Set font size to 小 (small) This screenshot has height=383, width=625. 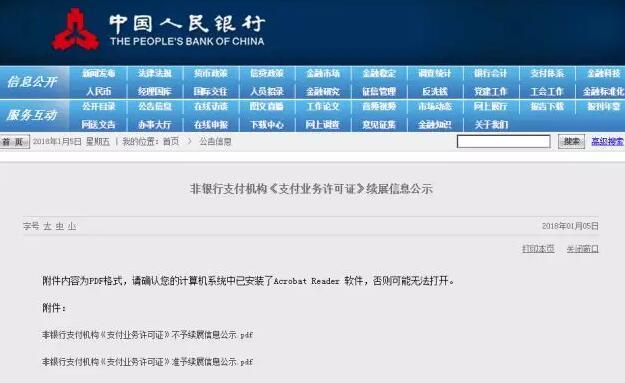pos(72,226)
